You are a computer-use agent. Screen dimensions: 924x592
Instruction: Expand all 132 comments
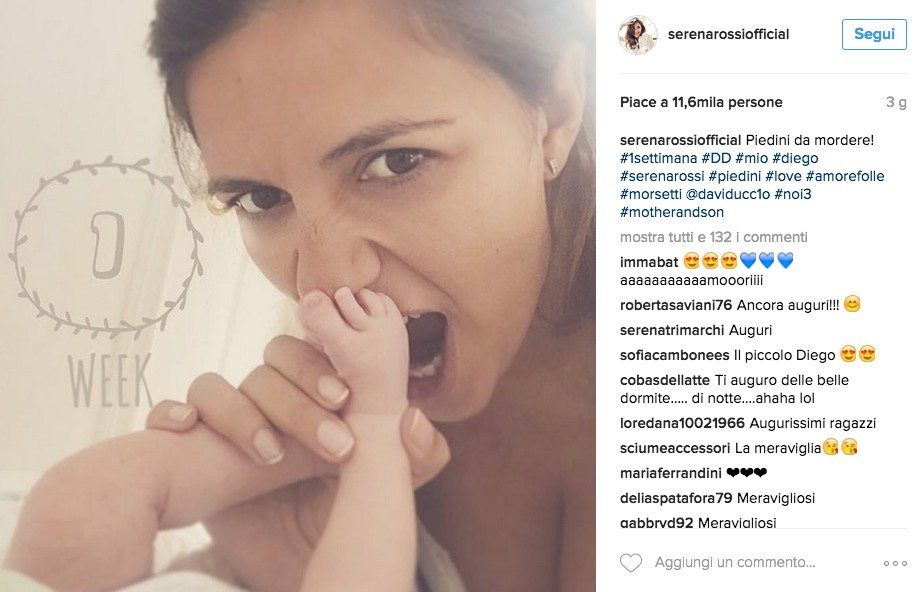click(714, 237)
